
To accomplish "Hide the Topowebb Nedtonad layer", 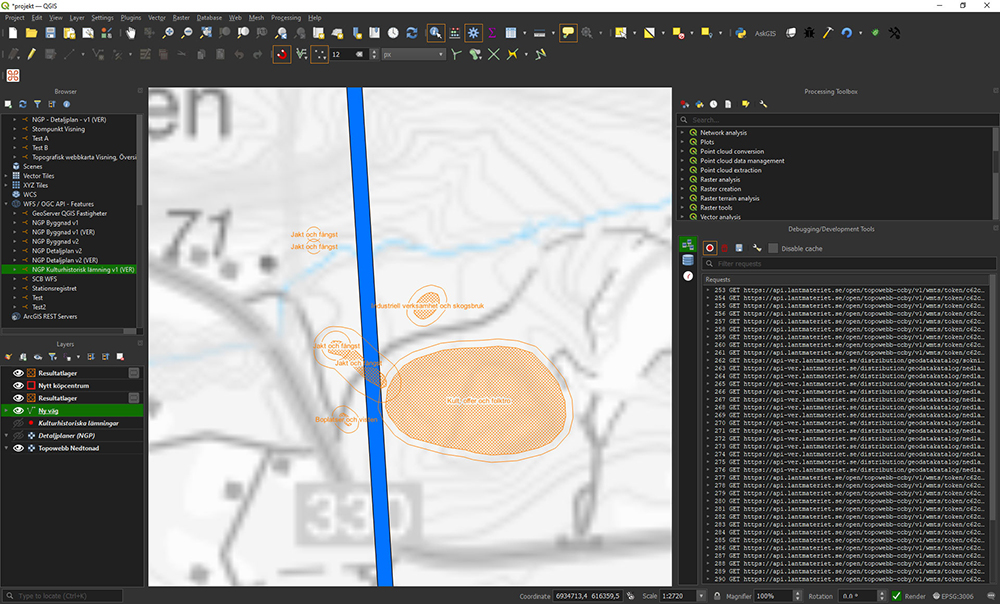I will coord(18,448).
